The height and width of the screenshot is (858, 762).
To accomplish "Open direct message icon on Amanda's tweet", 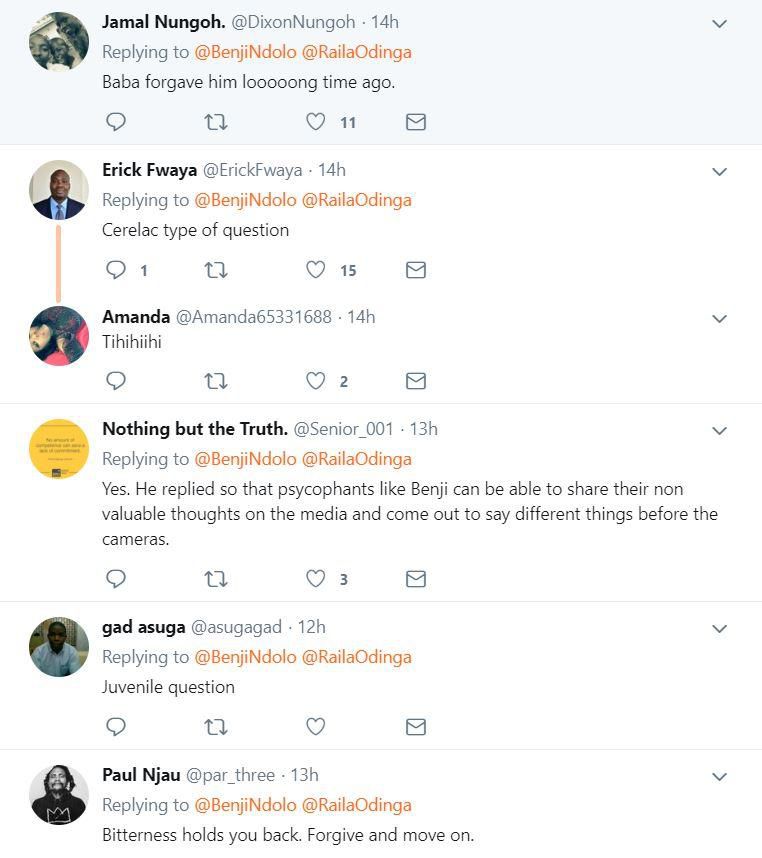I will (x=415, y=380).
